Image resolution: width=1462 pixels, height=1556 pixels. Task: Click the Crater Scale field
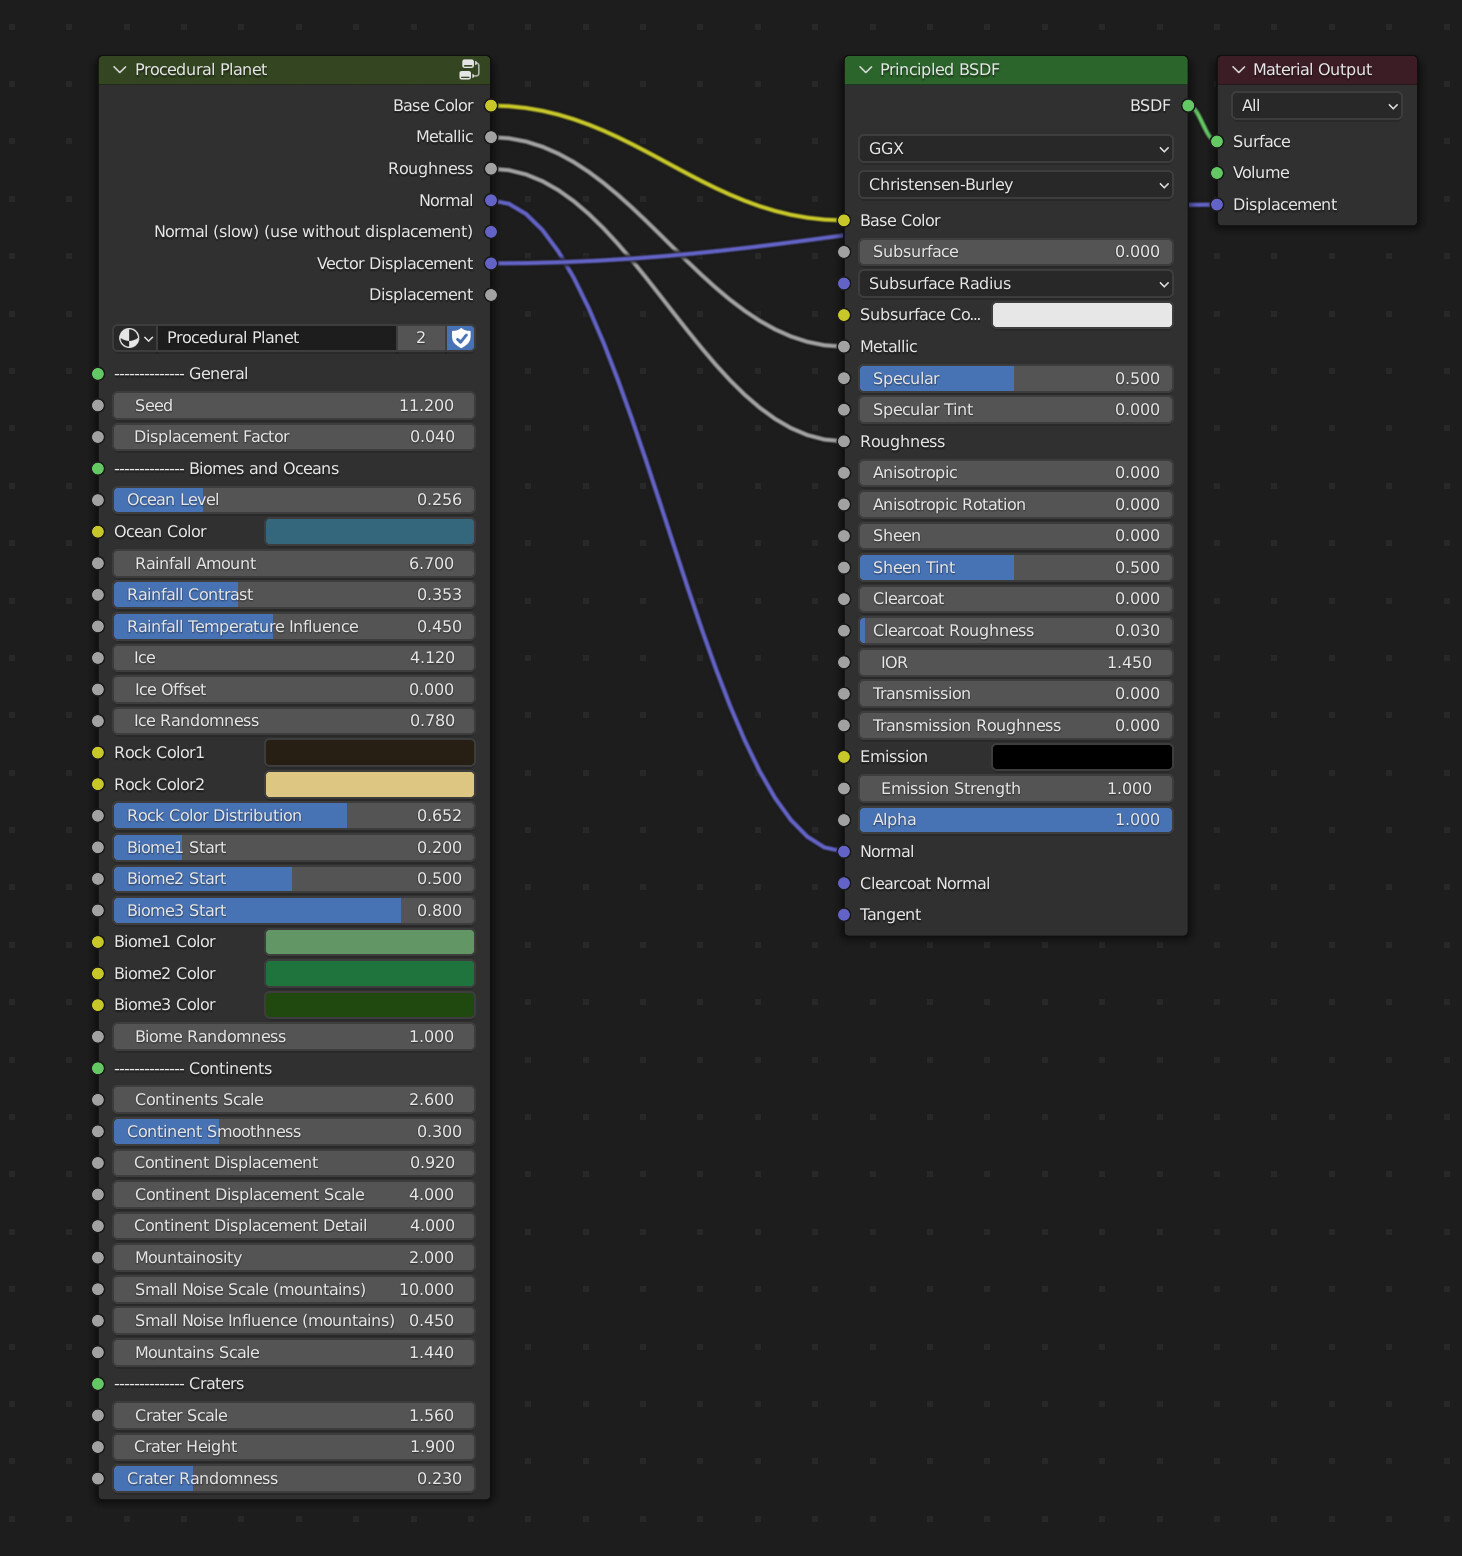click(x=294, y=1415)
